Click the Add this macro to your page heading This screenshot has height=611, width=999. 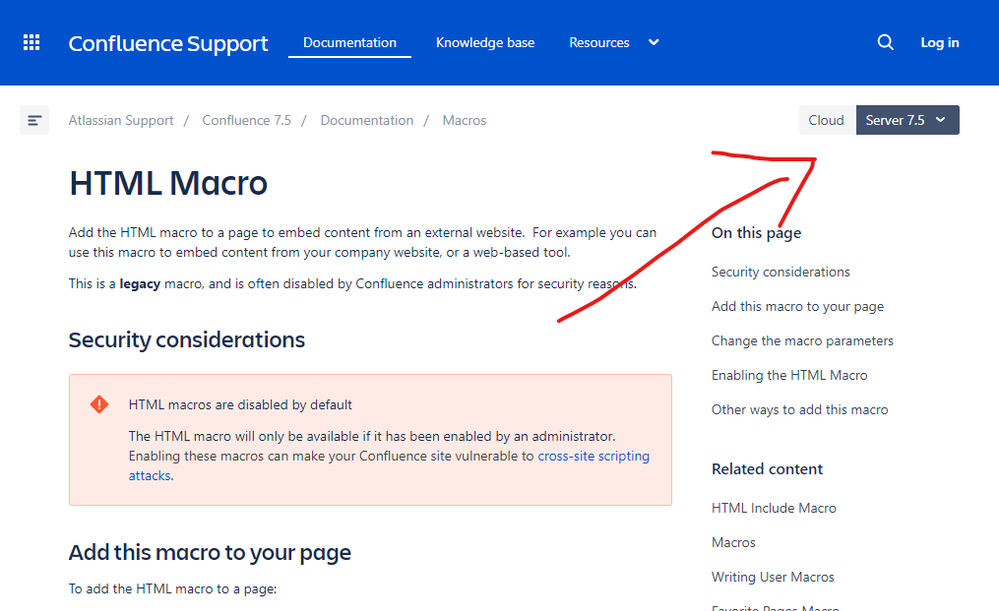[x=210, y=552]
